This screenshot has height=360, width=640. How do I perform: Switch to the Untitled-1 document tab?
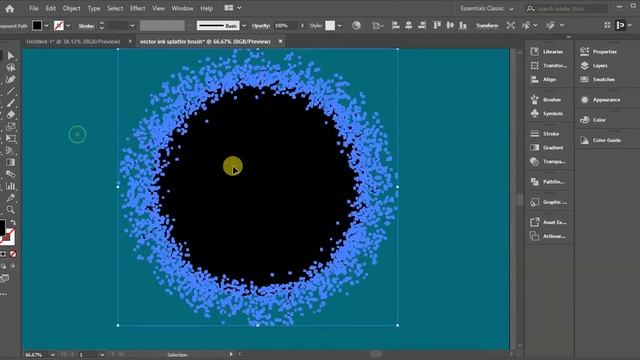click(73, 41)
